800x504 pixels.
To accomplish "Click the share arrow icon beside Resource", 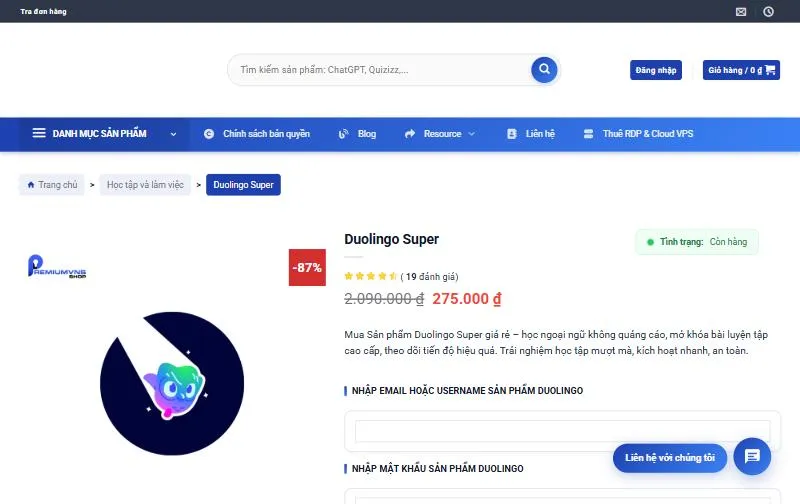I will coord(410,134).
